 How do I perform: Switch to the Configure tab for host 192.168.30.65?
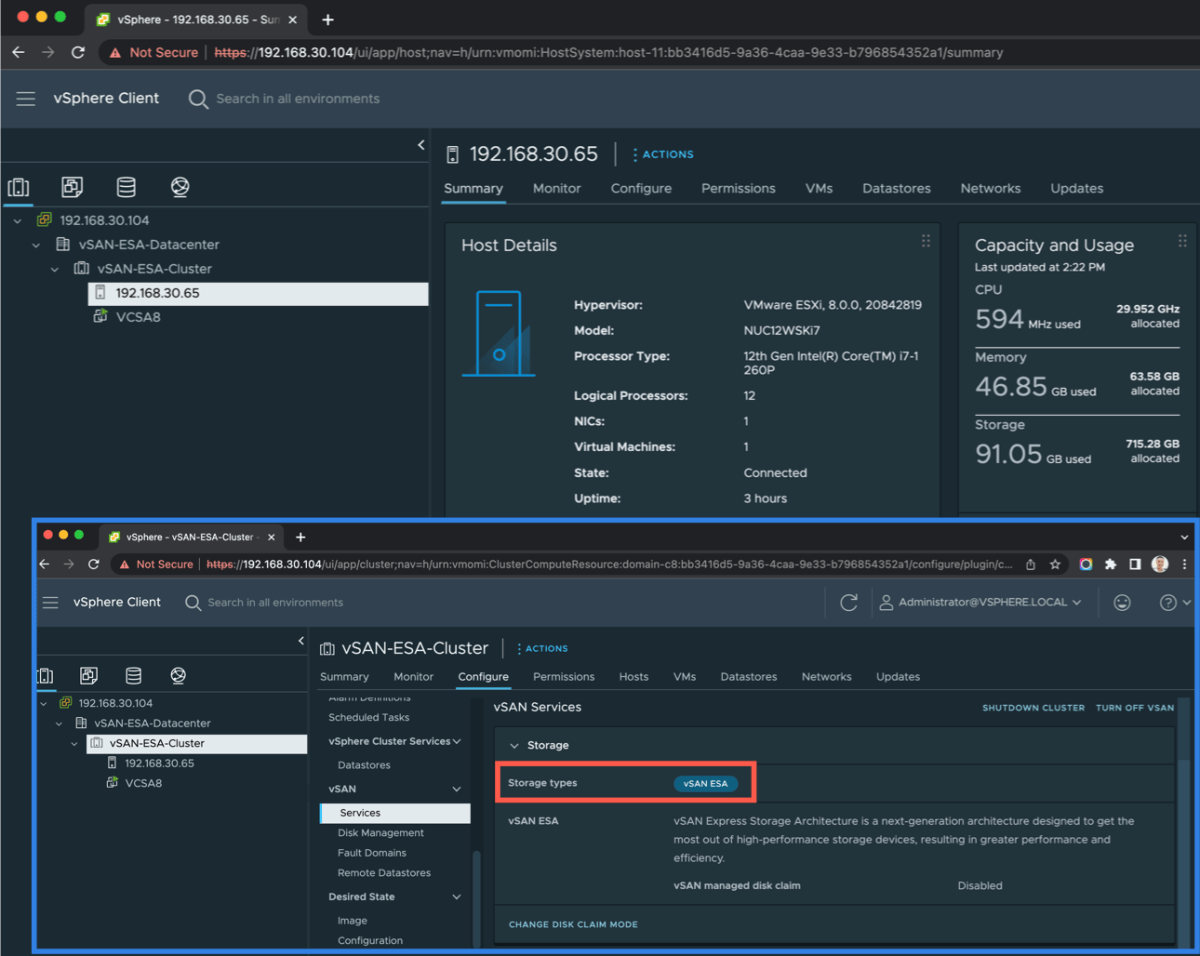(641, 188)
